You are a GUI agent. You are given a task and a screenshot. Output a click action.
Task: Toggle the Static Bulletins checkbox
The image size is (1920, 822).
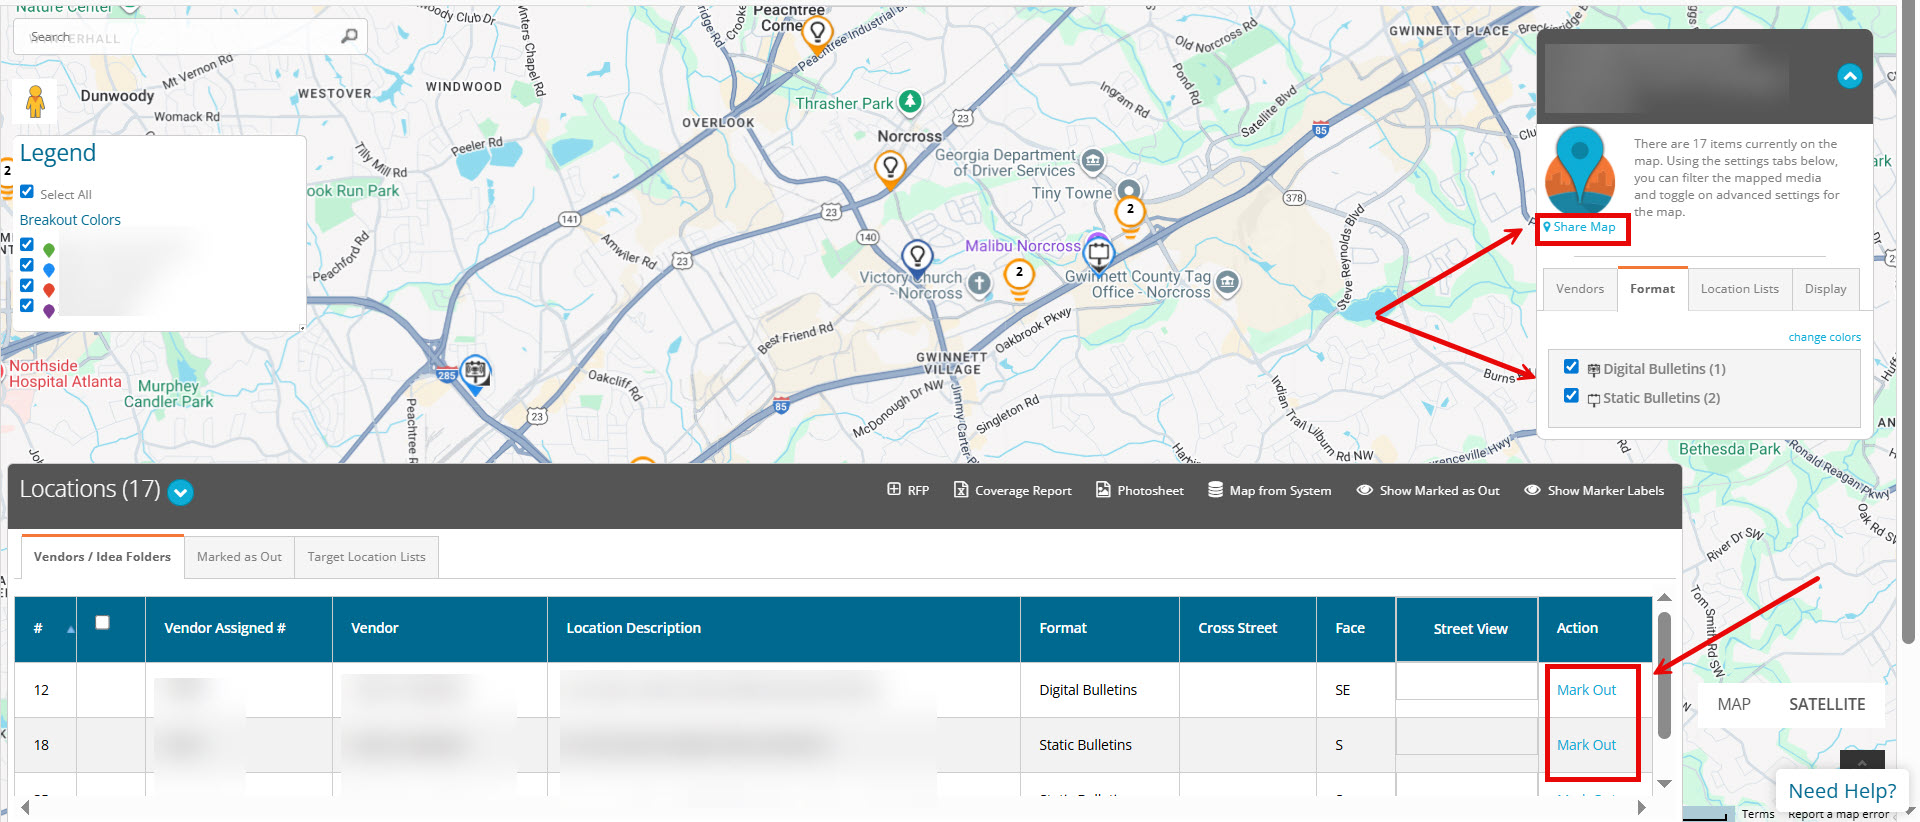tap(1571, 396)
